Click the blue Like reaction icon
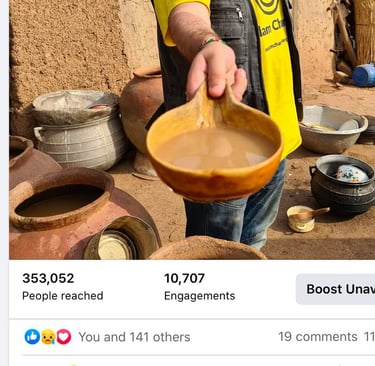The image size is (375, 366). [32, 337]
